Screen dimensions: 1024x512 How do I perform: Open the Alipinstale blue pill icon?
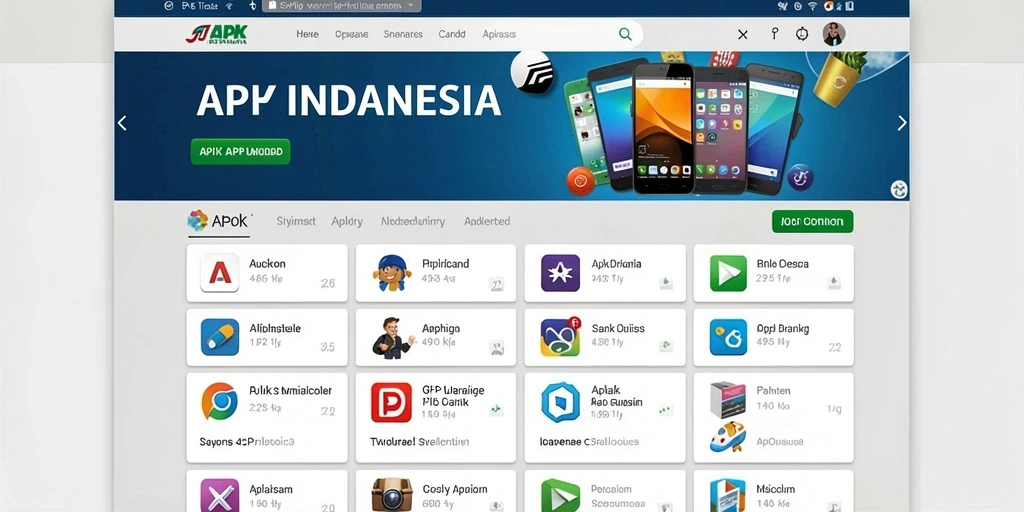pos(219,337)
